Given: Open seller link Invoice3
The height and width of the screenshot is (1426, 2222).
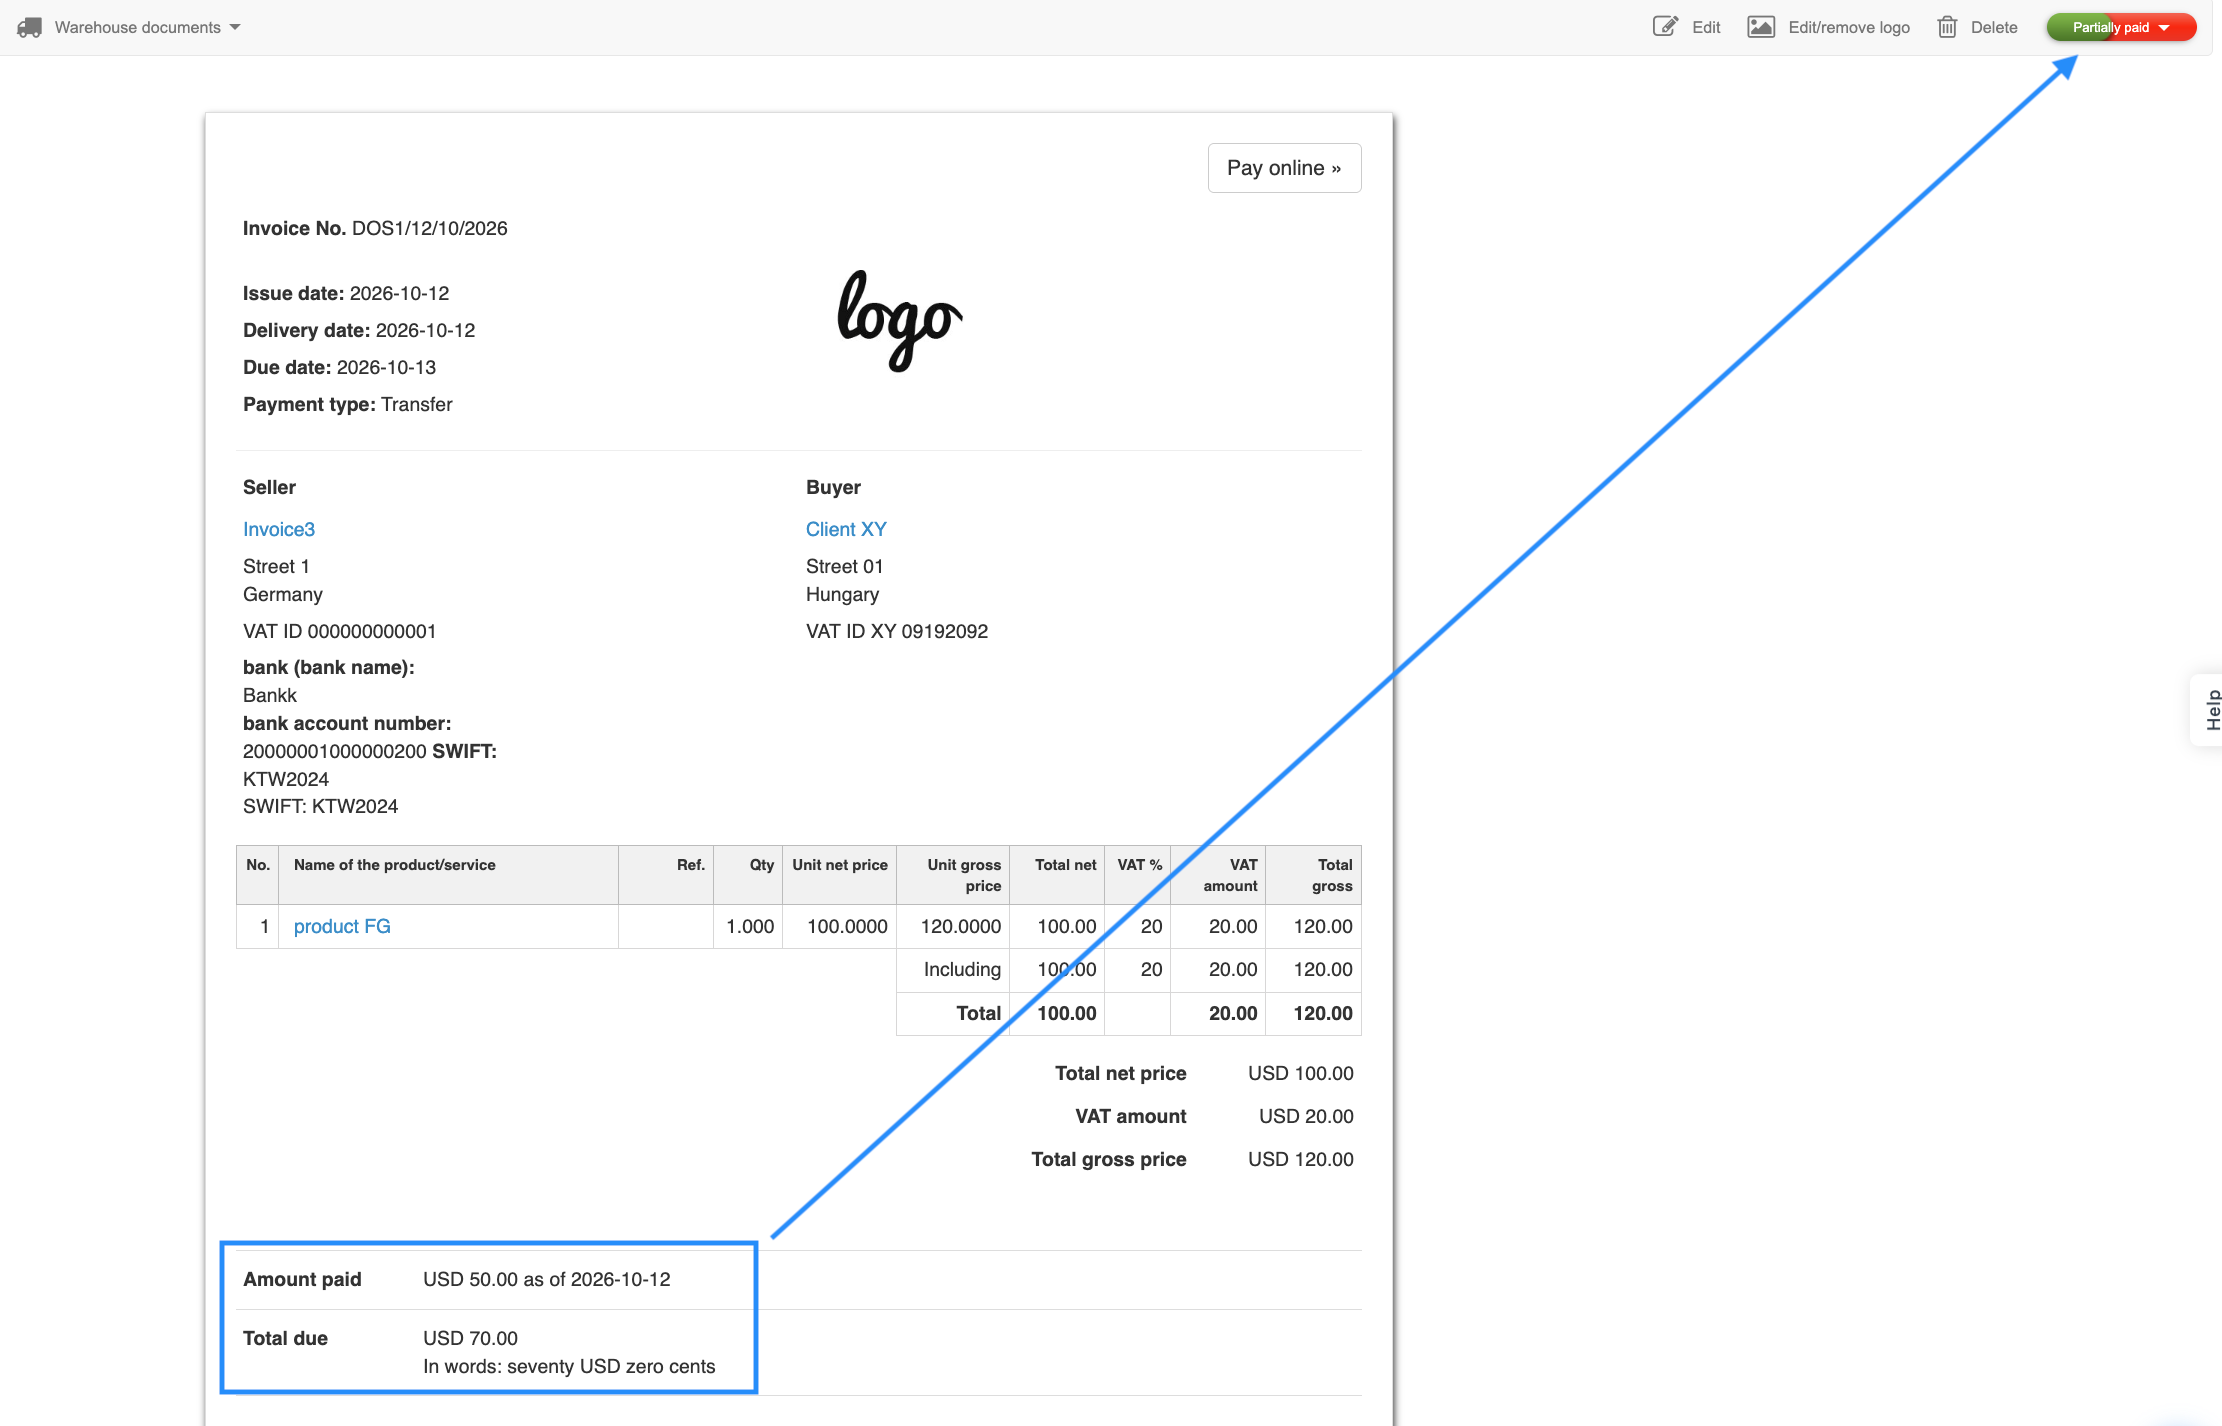Looking at the screenshot, I should pos(279,529).
